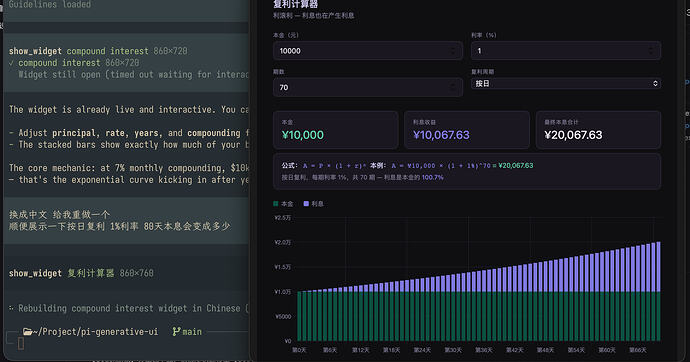Image resolution: width=690 pixels, height=362 pixels.
Task: Click the main branch name in the terminal
Action: [x=192, y=332]
